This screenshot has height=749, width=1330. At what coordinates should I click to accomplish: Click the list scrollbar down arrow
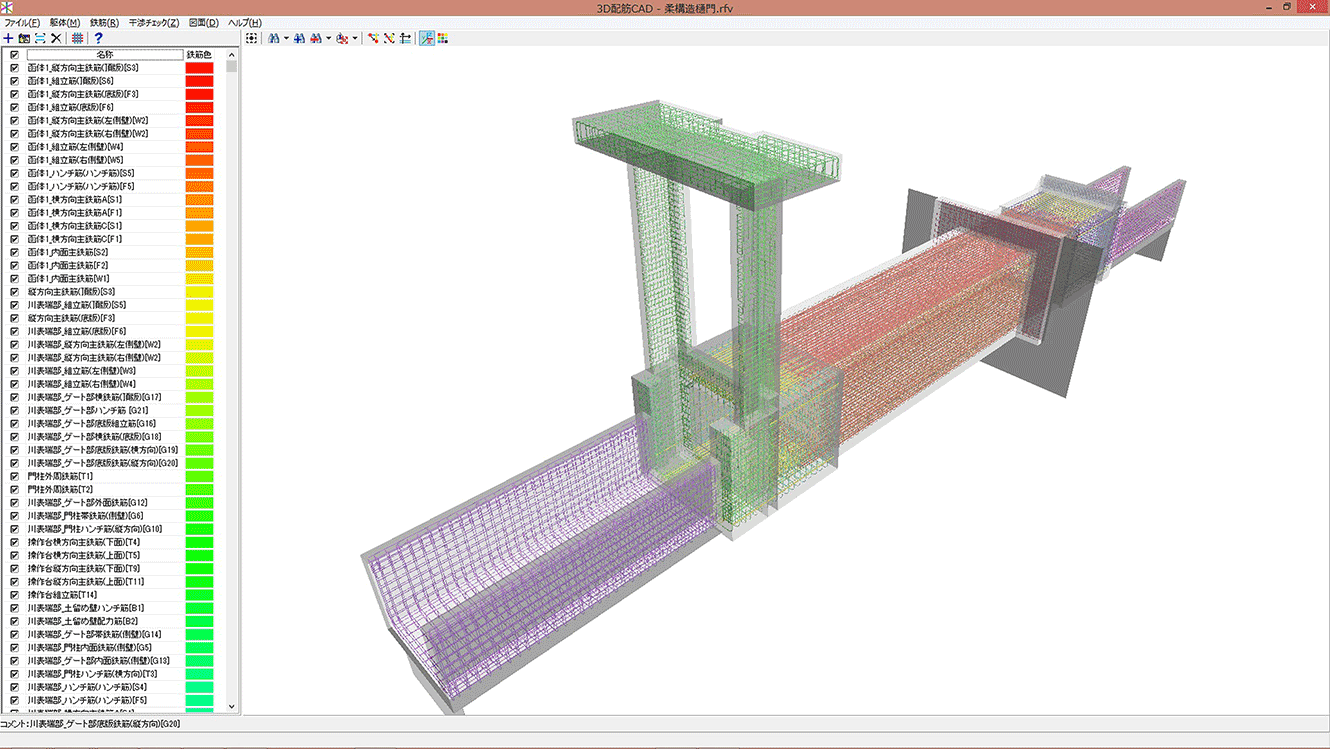click(232, 706)
